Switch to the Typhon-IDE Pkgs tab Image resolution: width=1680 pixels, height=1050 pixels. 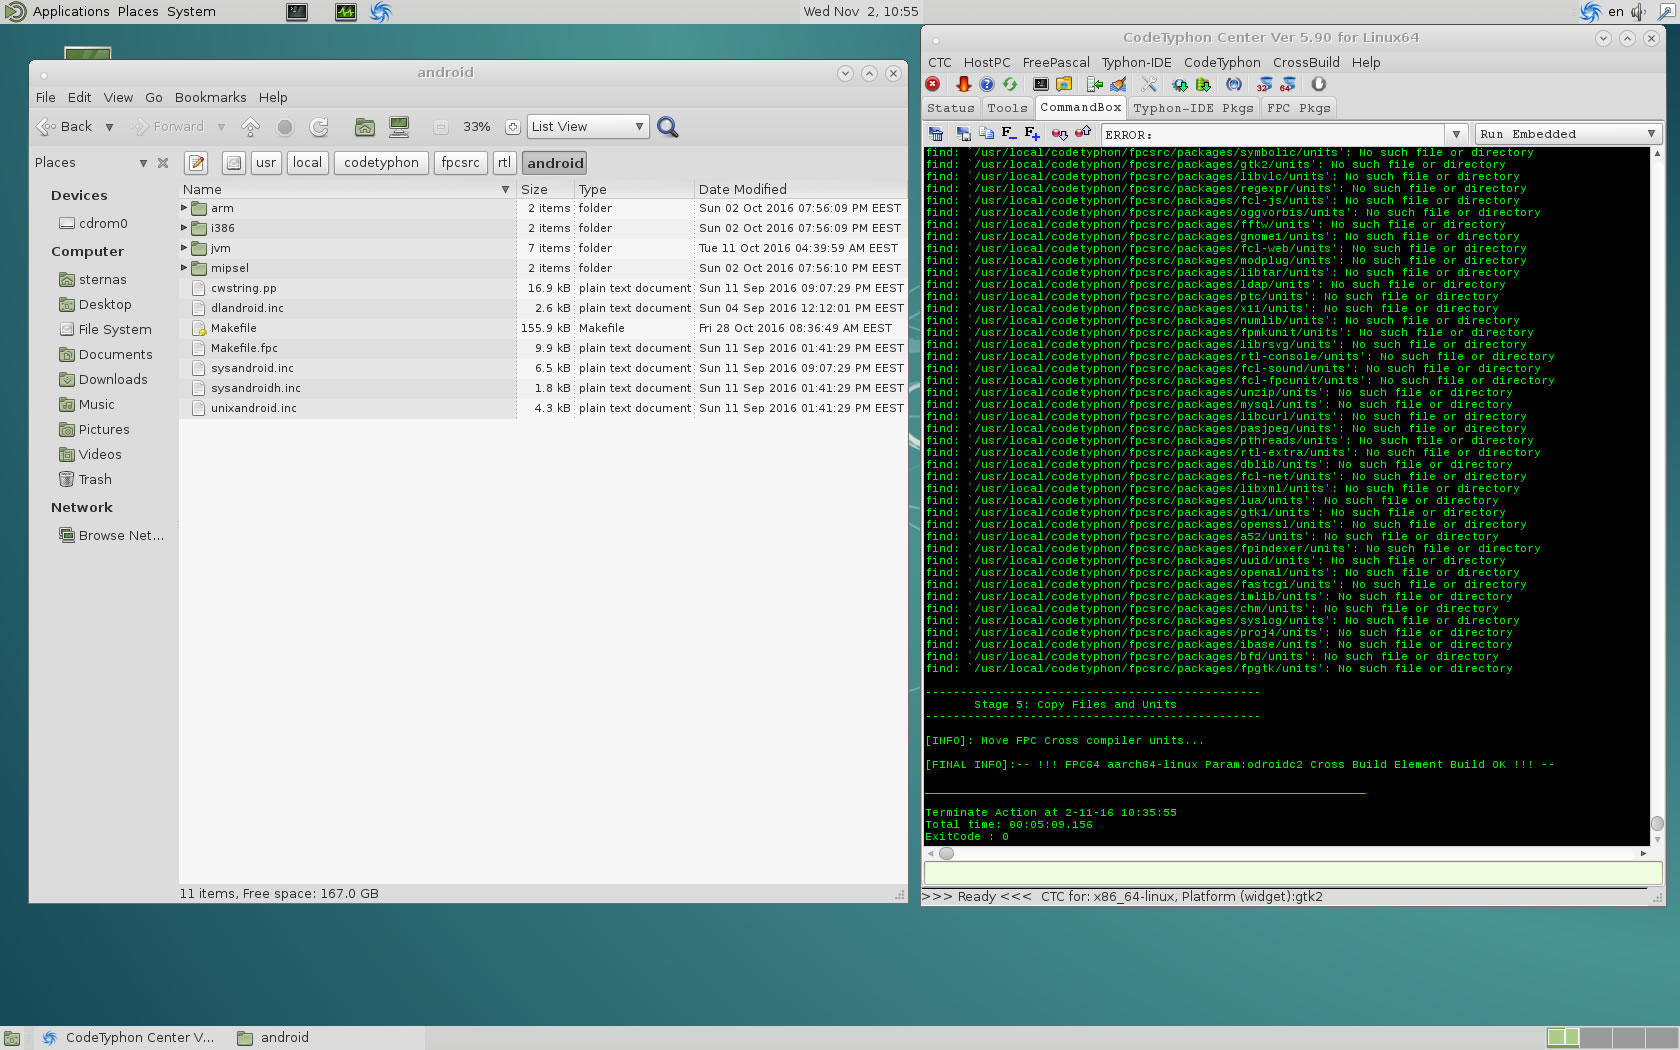coord(1193,108)
